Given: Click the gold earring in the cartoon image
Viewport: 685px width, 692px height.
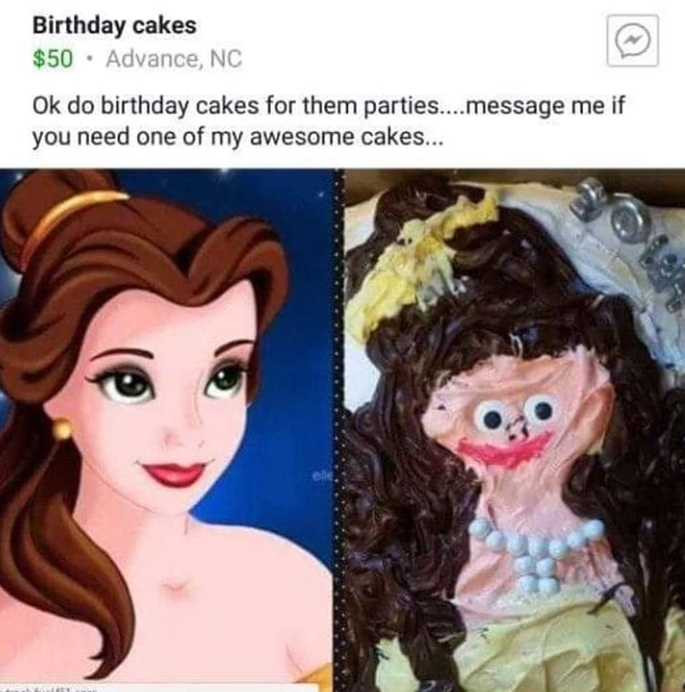Looking at the screenshot, I should click(62, 428).
